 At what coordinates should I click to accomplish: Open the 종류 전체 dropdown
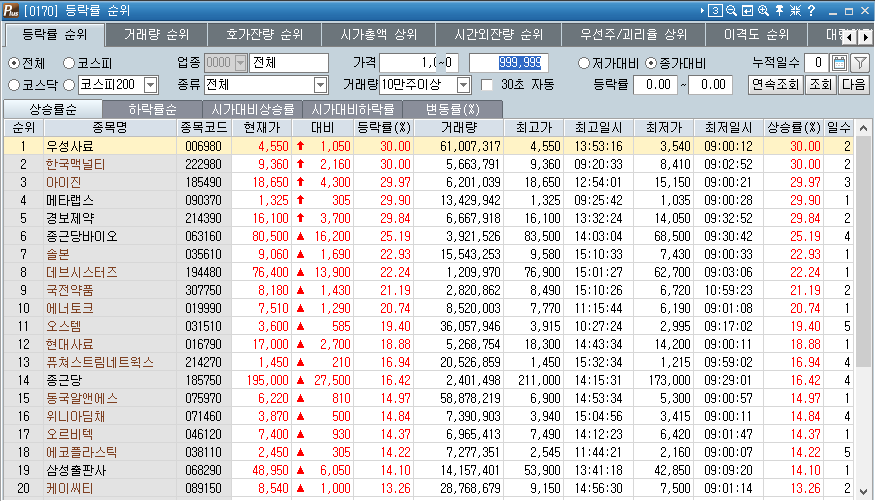tap(320, 85)
